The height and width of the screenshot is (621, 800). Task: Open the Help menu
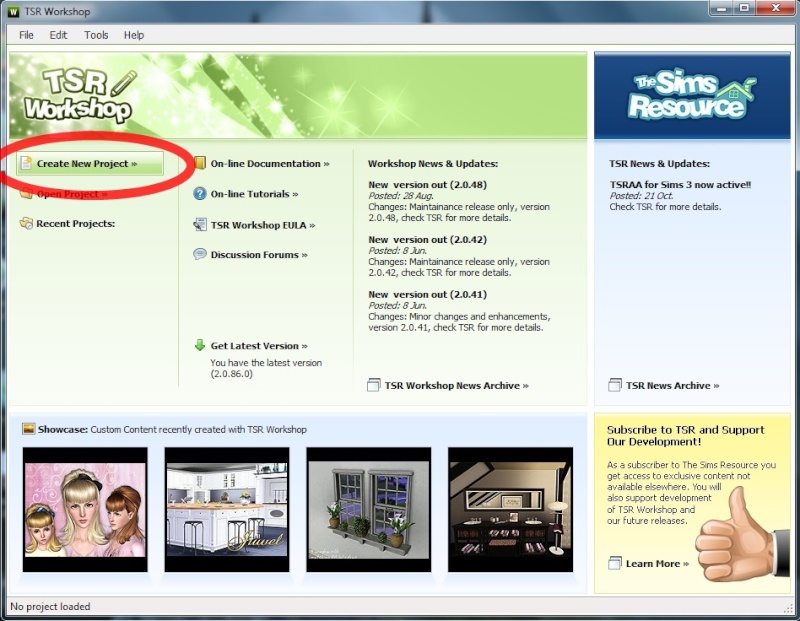[x=134, y=35]
